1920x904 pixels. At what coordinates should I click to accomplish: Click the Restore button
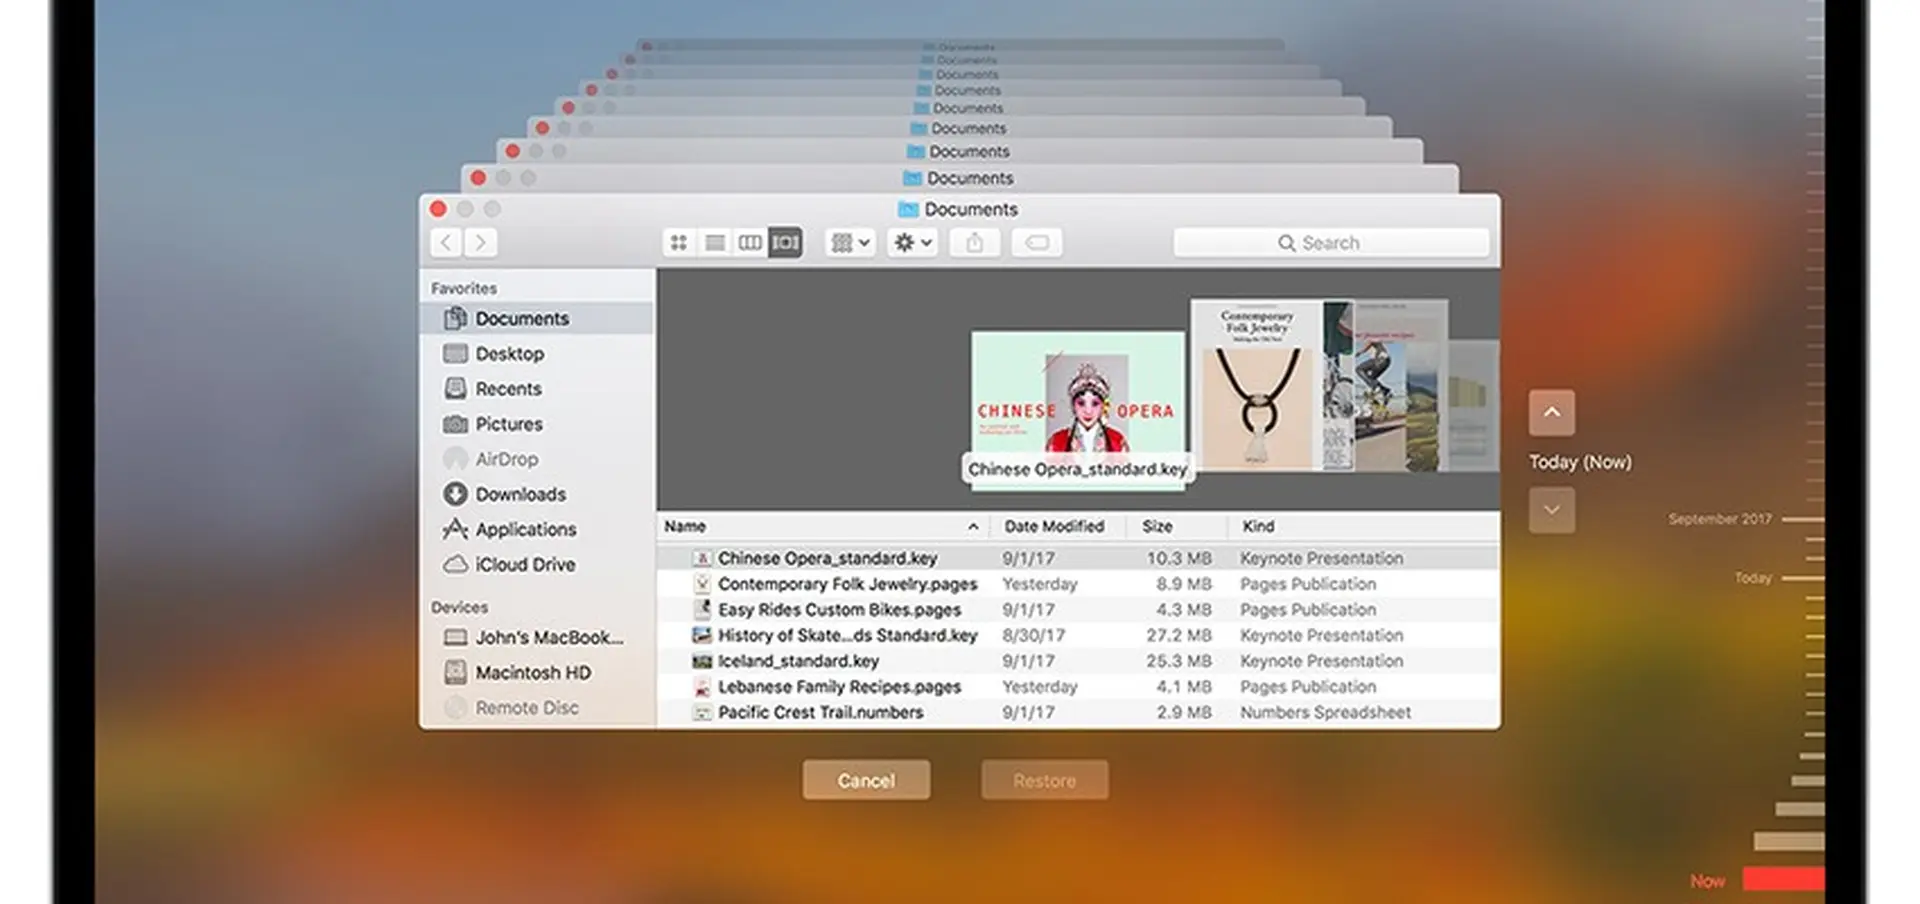coord(1045,780)
